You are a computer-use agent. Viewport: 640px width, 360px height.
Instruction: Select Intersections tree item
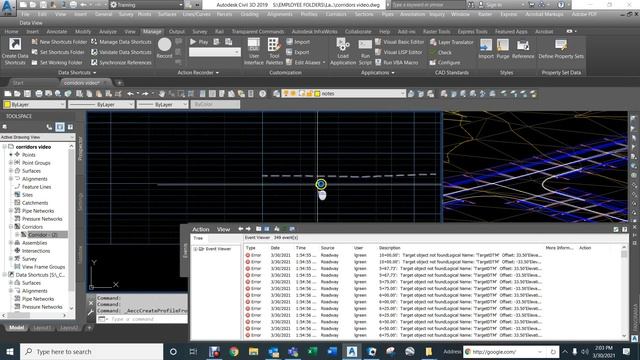(36, 251)
